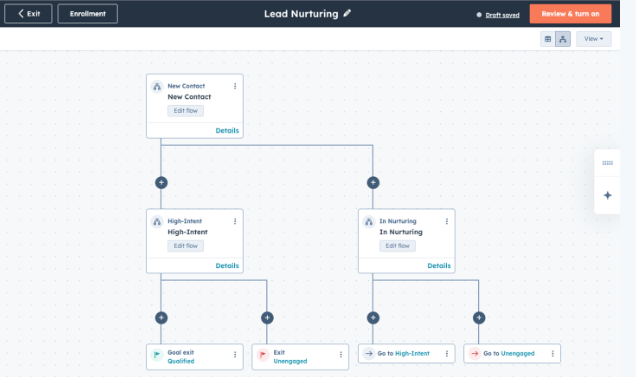This screenshot has height=377, width=636.
Task: Click the plus node above High-Intent stage
Action: (x=161, y=183)
